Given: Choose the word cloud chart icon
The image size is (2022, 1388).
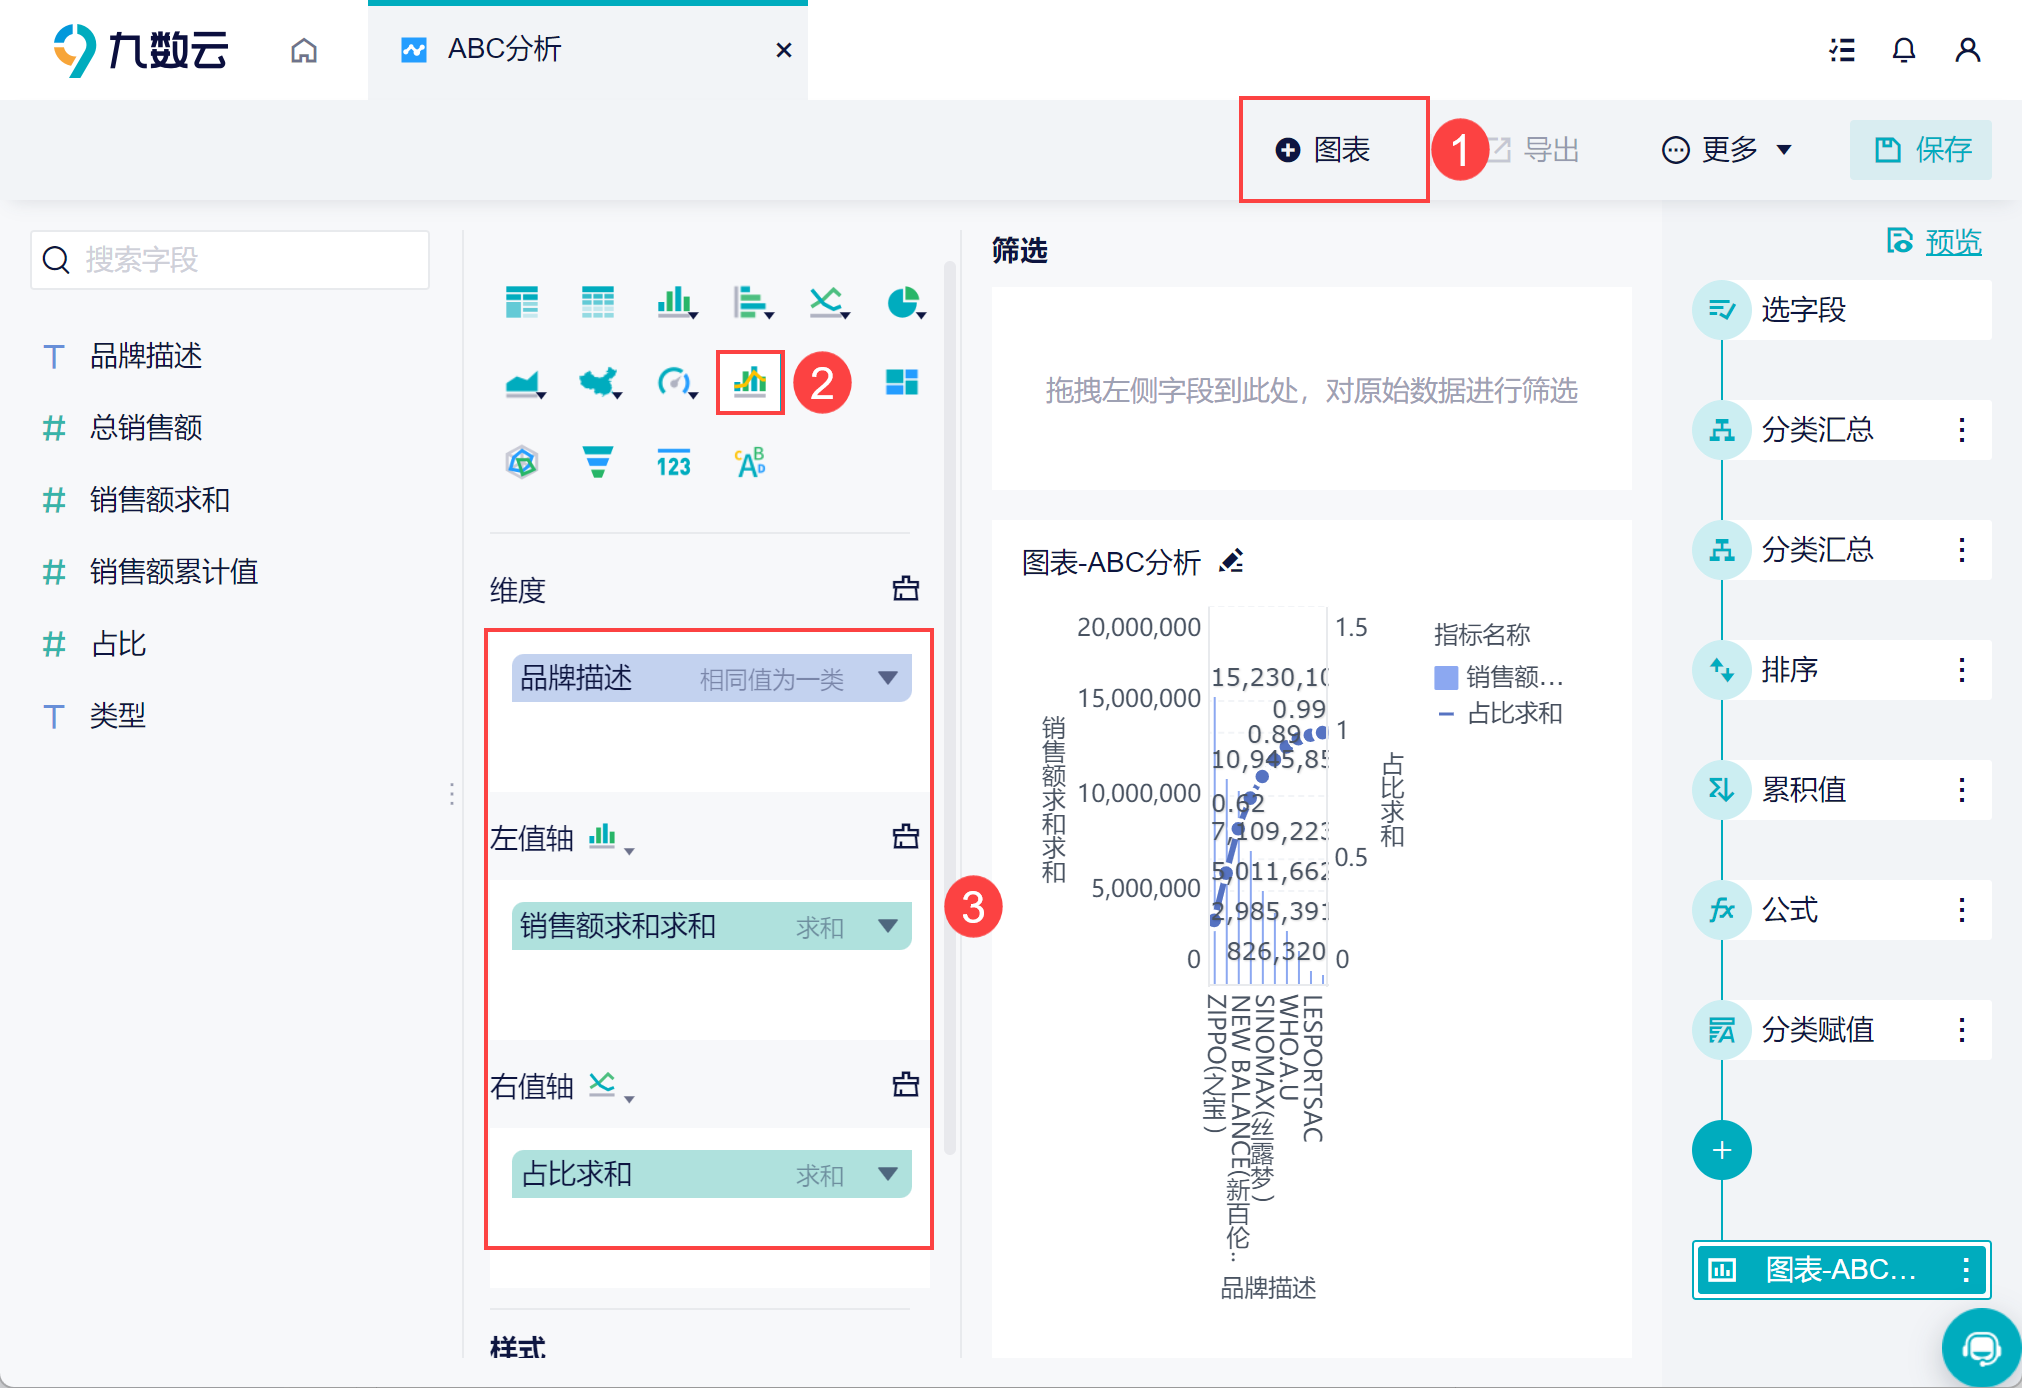Looking at the screenshot, I should pyautogui.click(x=750, y=462).
